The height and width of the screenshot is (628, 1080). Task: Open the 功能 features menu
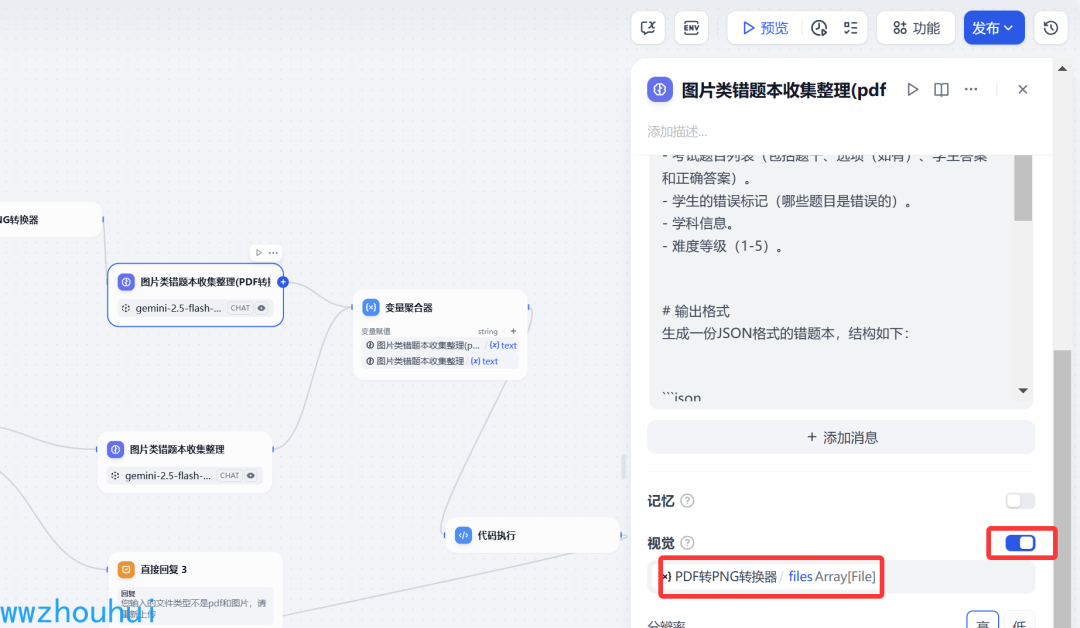[916, 28]
